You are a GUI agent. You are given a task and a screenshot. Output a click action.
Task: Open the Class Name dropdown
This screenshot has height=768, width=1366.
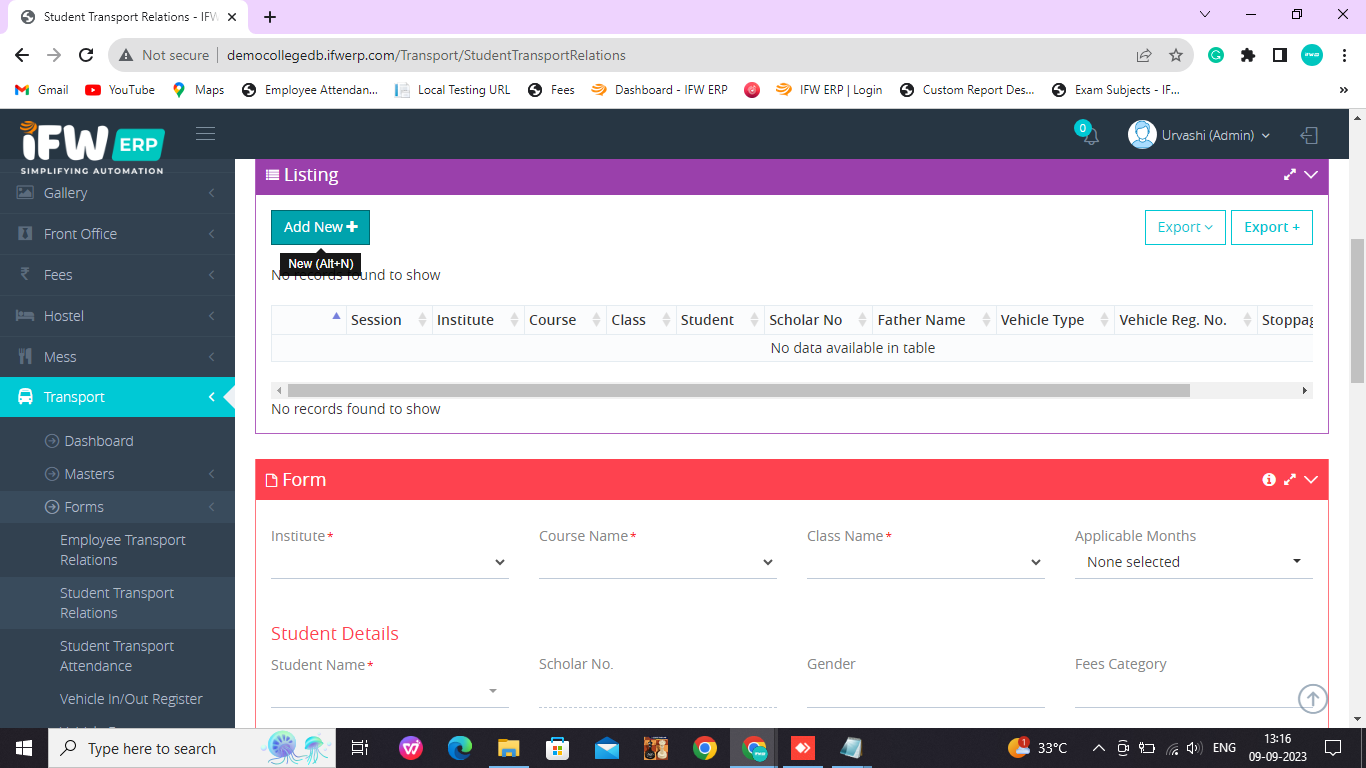[x=926, y=562]
